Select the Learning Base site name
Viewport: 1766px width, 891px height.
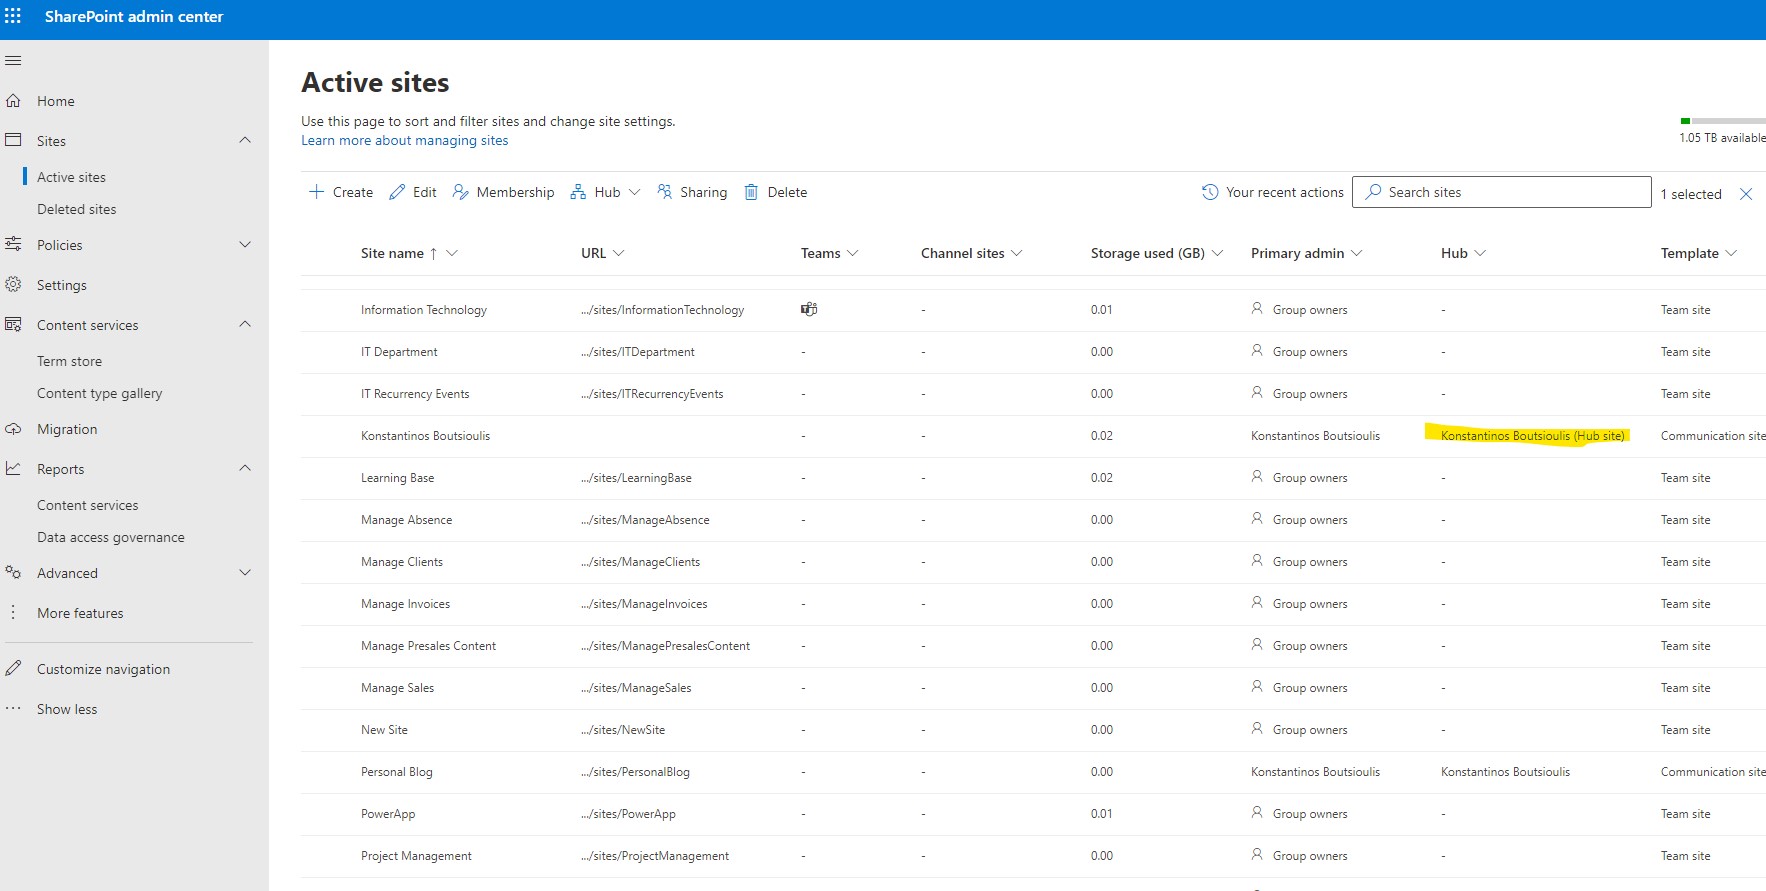397,478
